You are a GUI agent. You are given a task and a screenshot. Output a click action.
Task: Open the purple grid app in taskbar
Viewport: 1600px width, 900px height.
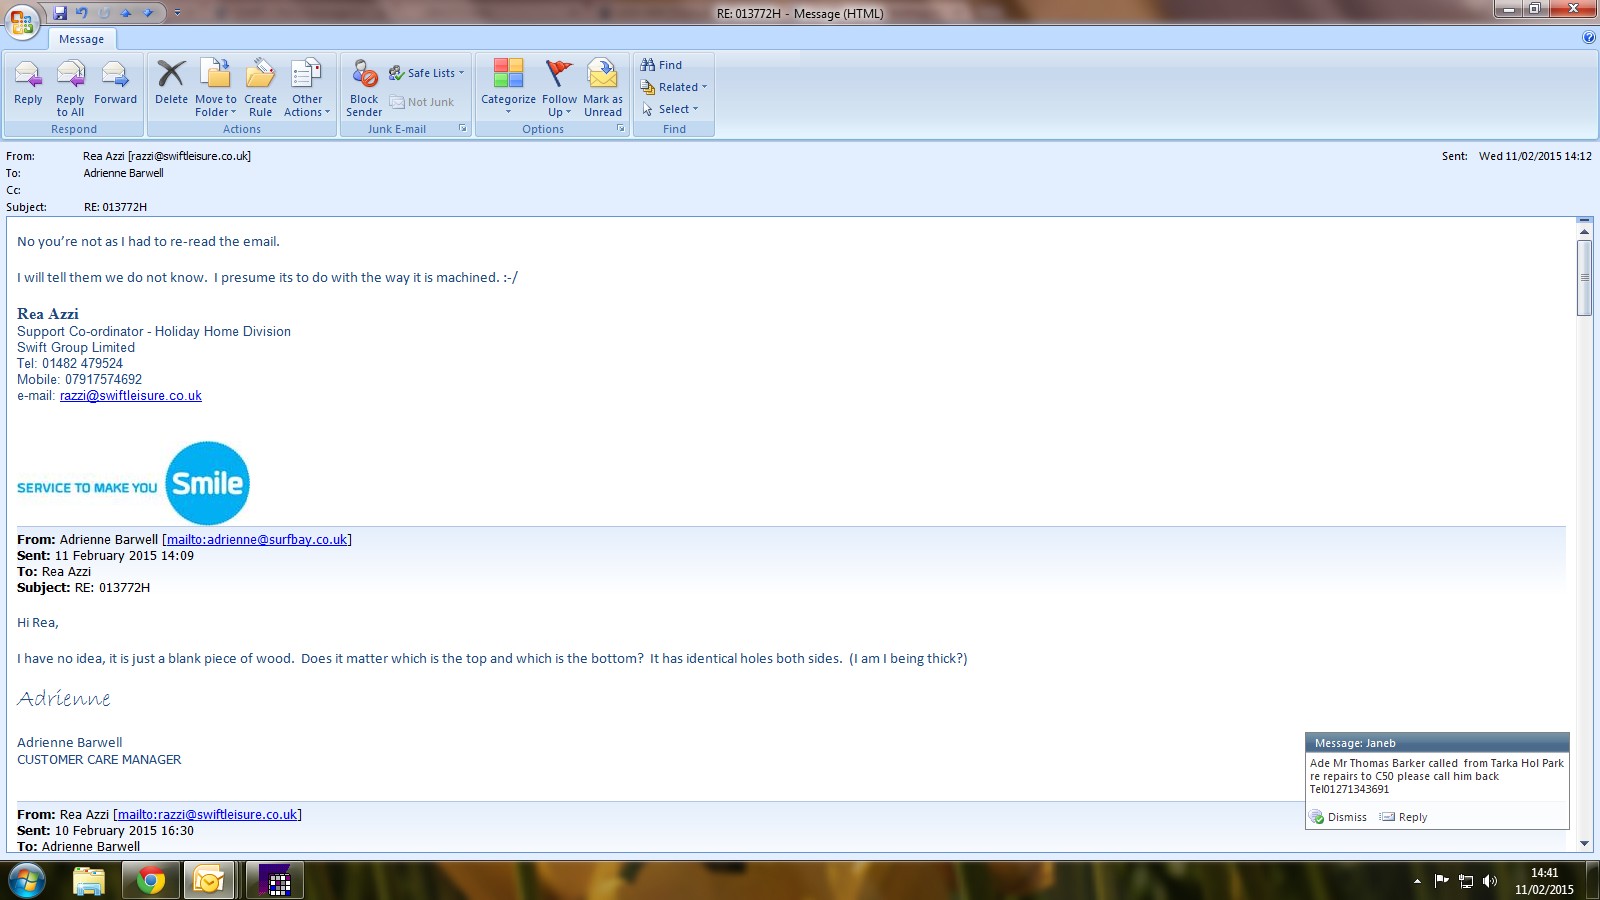pos(275,881)
